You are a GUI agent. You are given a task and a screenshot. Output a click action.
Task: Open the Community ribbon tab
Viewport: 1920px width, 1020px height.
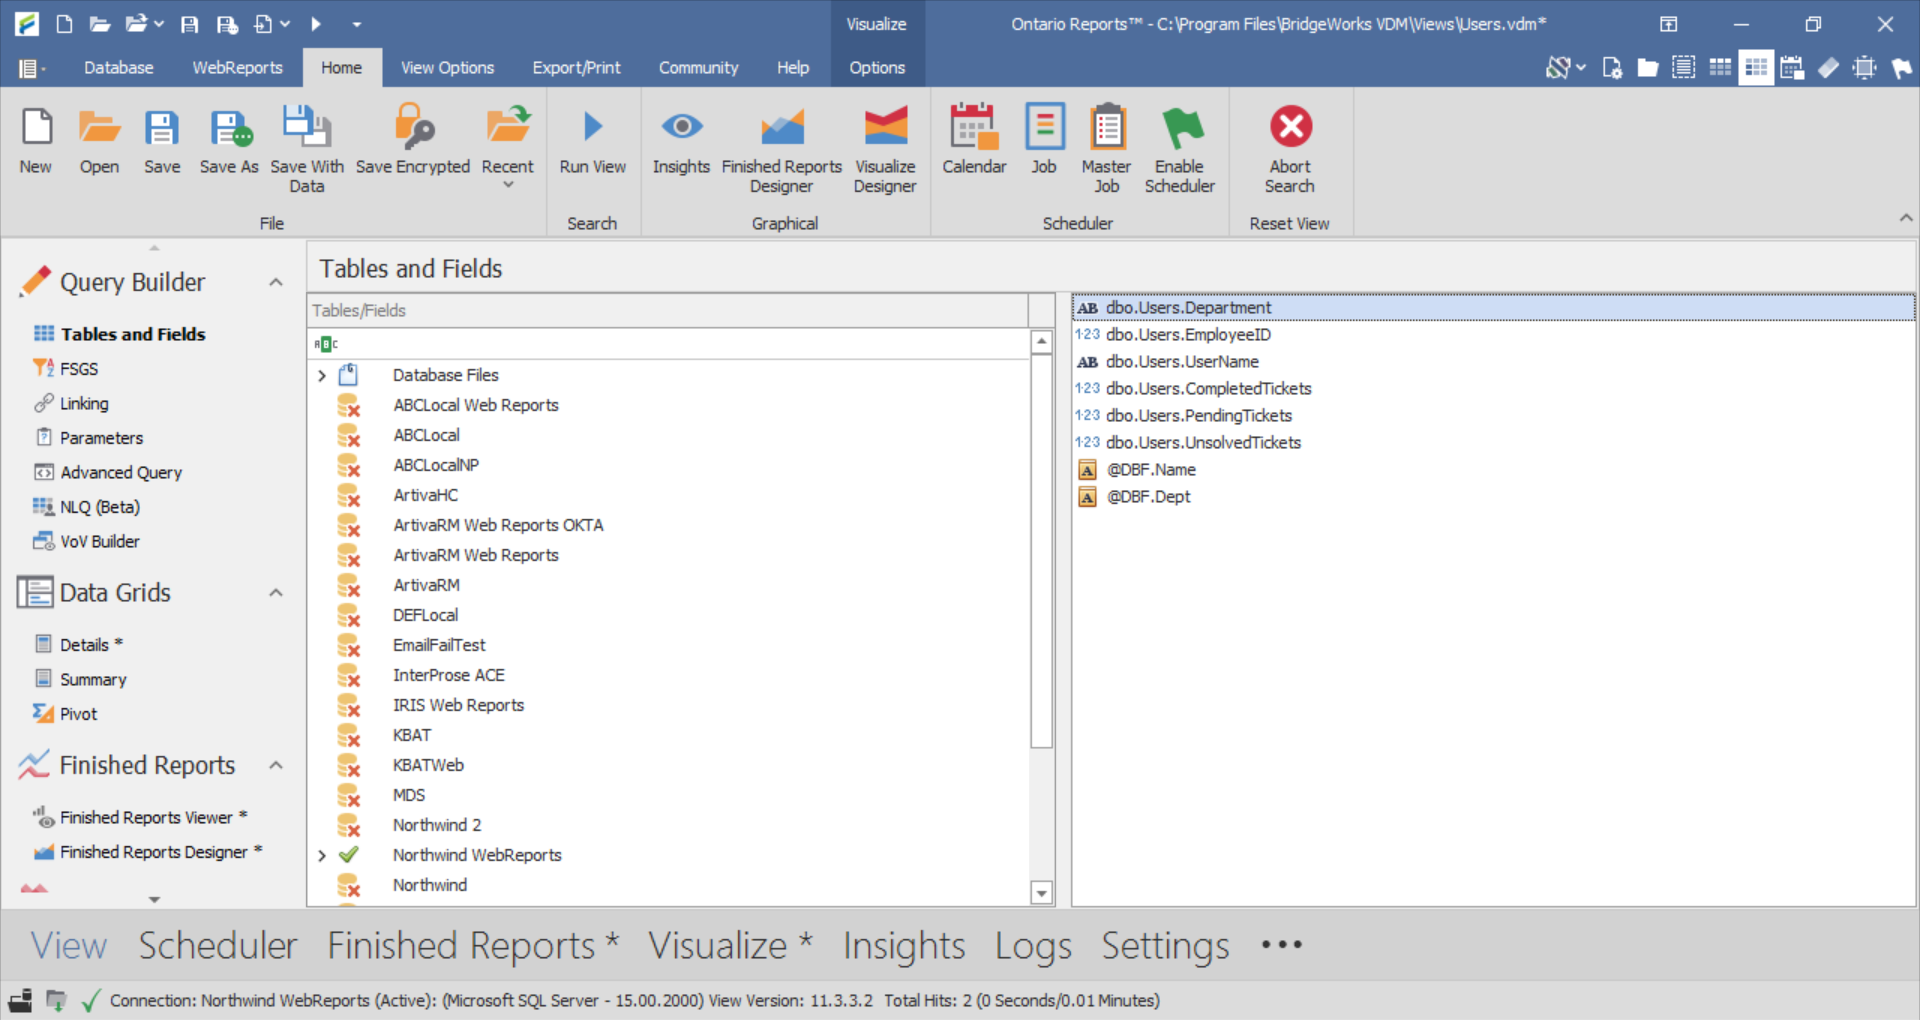click(x=698, y=68)
